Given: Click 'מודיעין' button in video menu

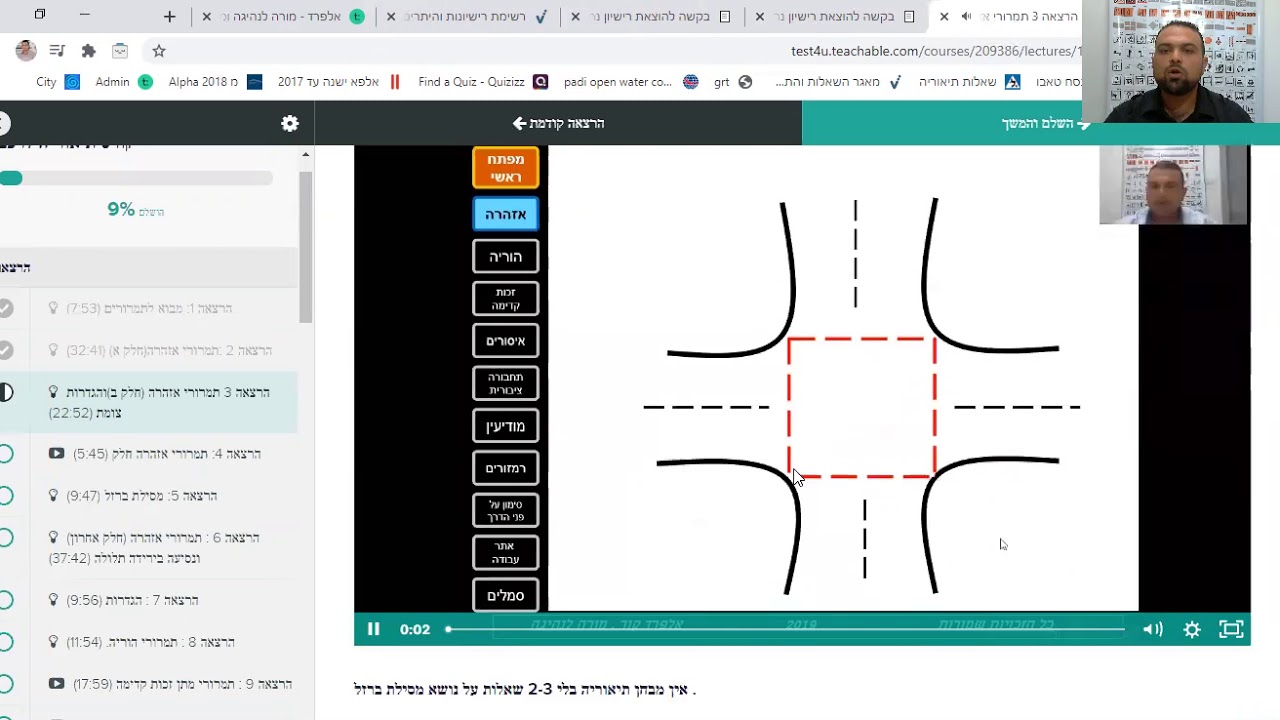Looking at the screenshot, I should [506, 426].
